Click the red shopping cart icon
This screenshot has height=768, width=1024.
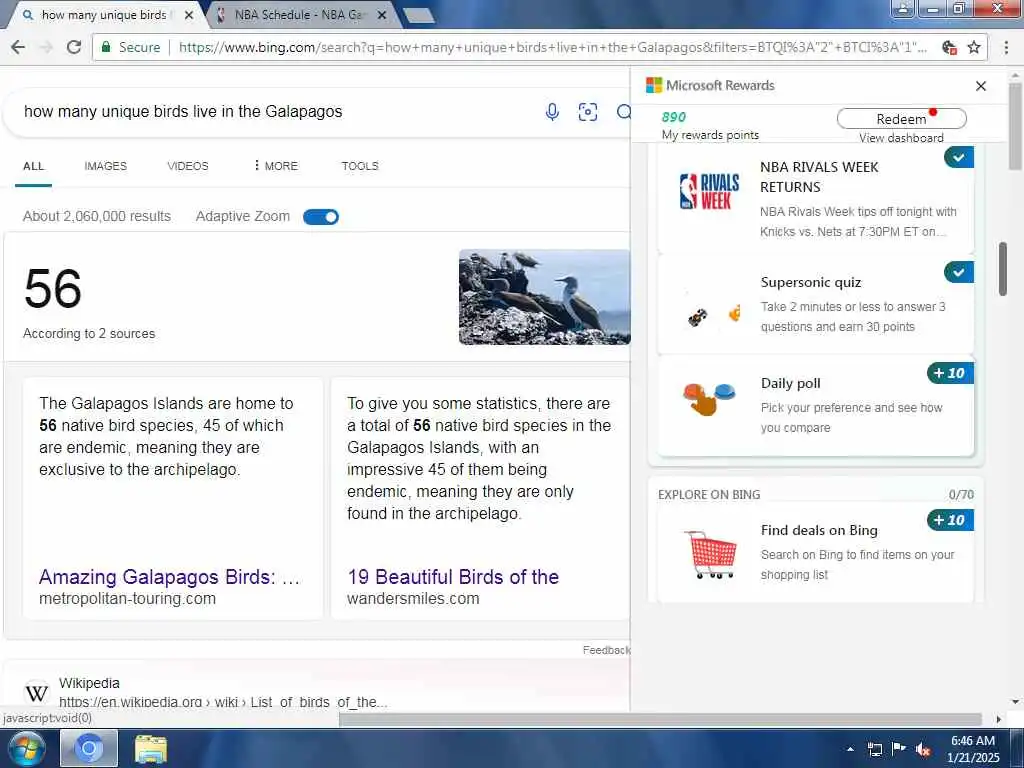[x=711, y=554]
